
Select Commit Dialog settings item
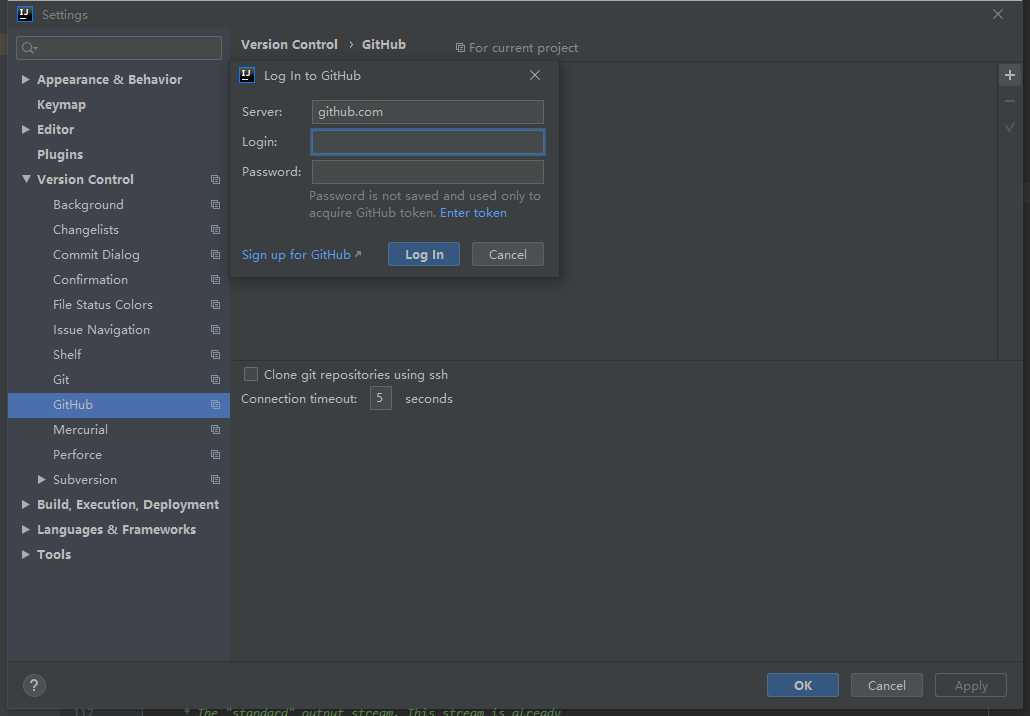(x=96, y=254)
